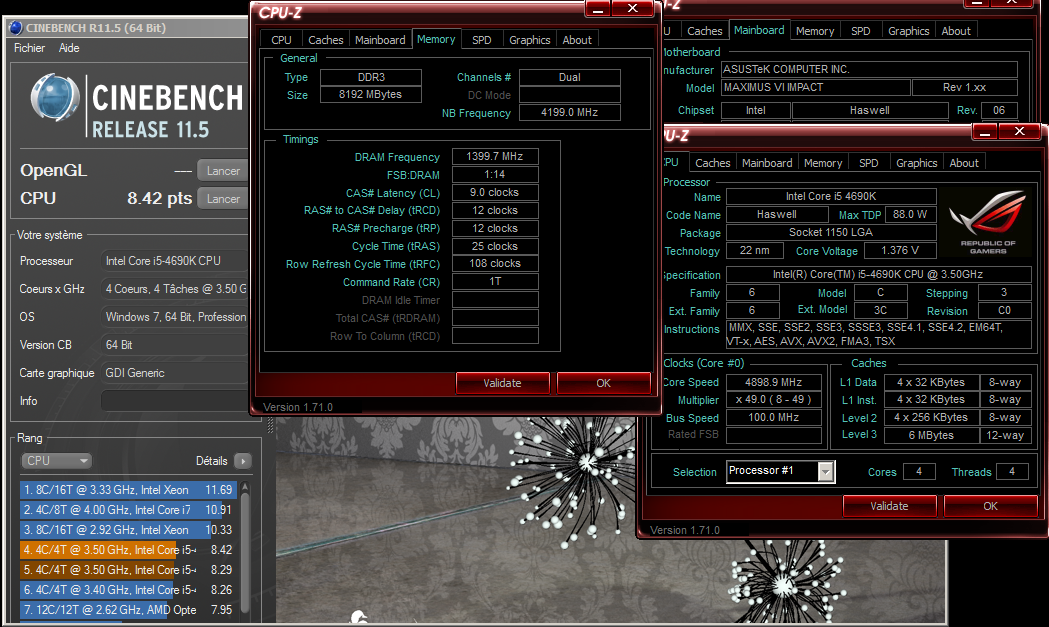Screen dimensions: 1049x627
Task: Click the DRAM Frequency value 1399.7 MHz
Action: [x=495, y=156]
